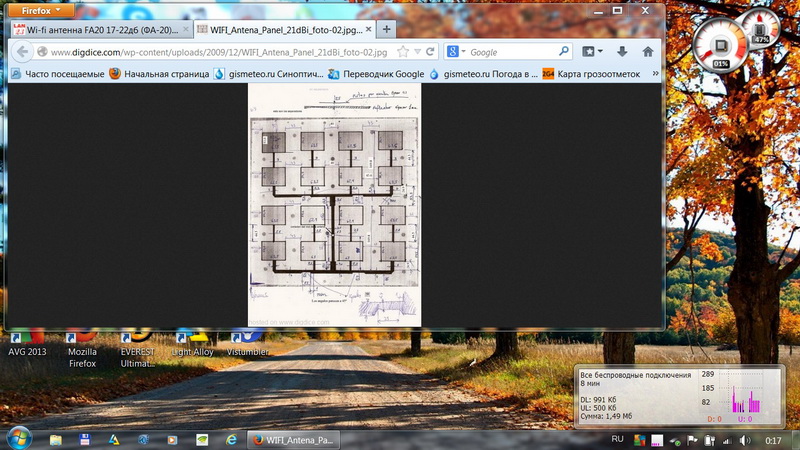The image size is (800, 450).
Task: Open the Начальная страница bookmark
Action: pos(159,74)
